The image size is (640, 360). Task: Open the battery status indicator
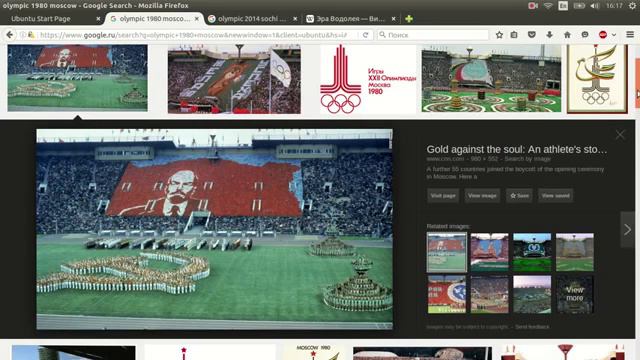[579, 6]
